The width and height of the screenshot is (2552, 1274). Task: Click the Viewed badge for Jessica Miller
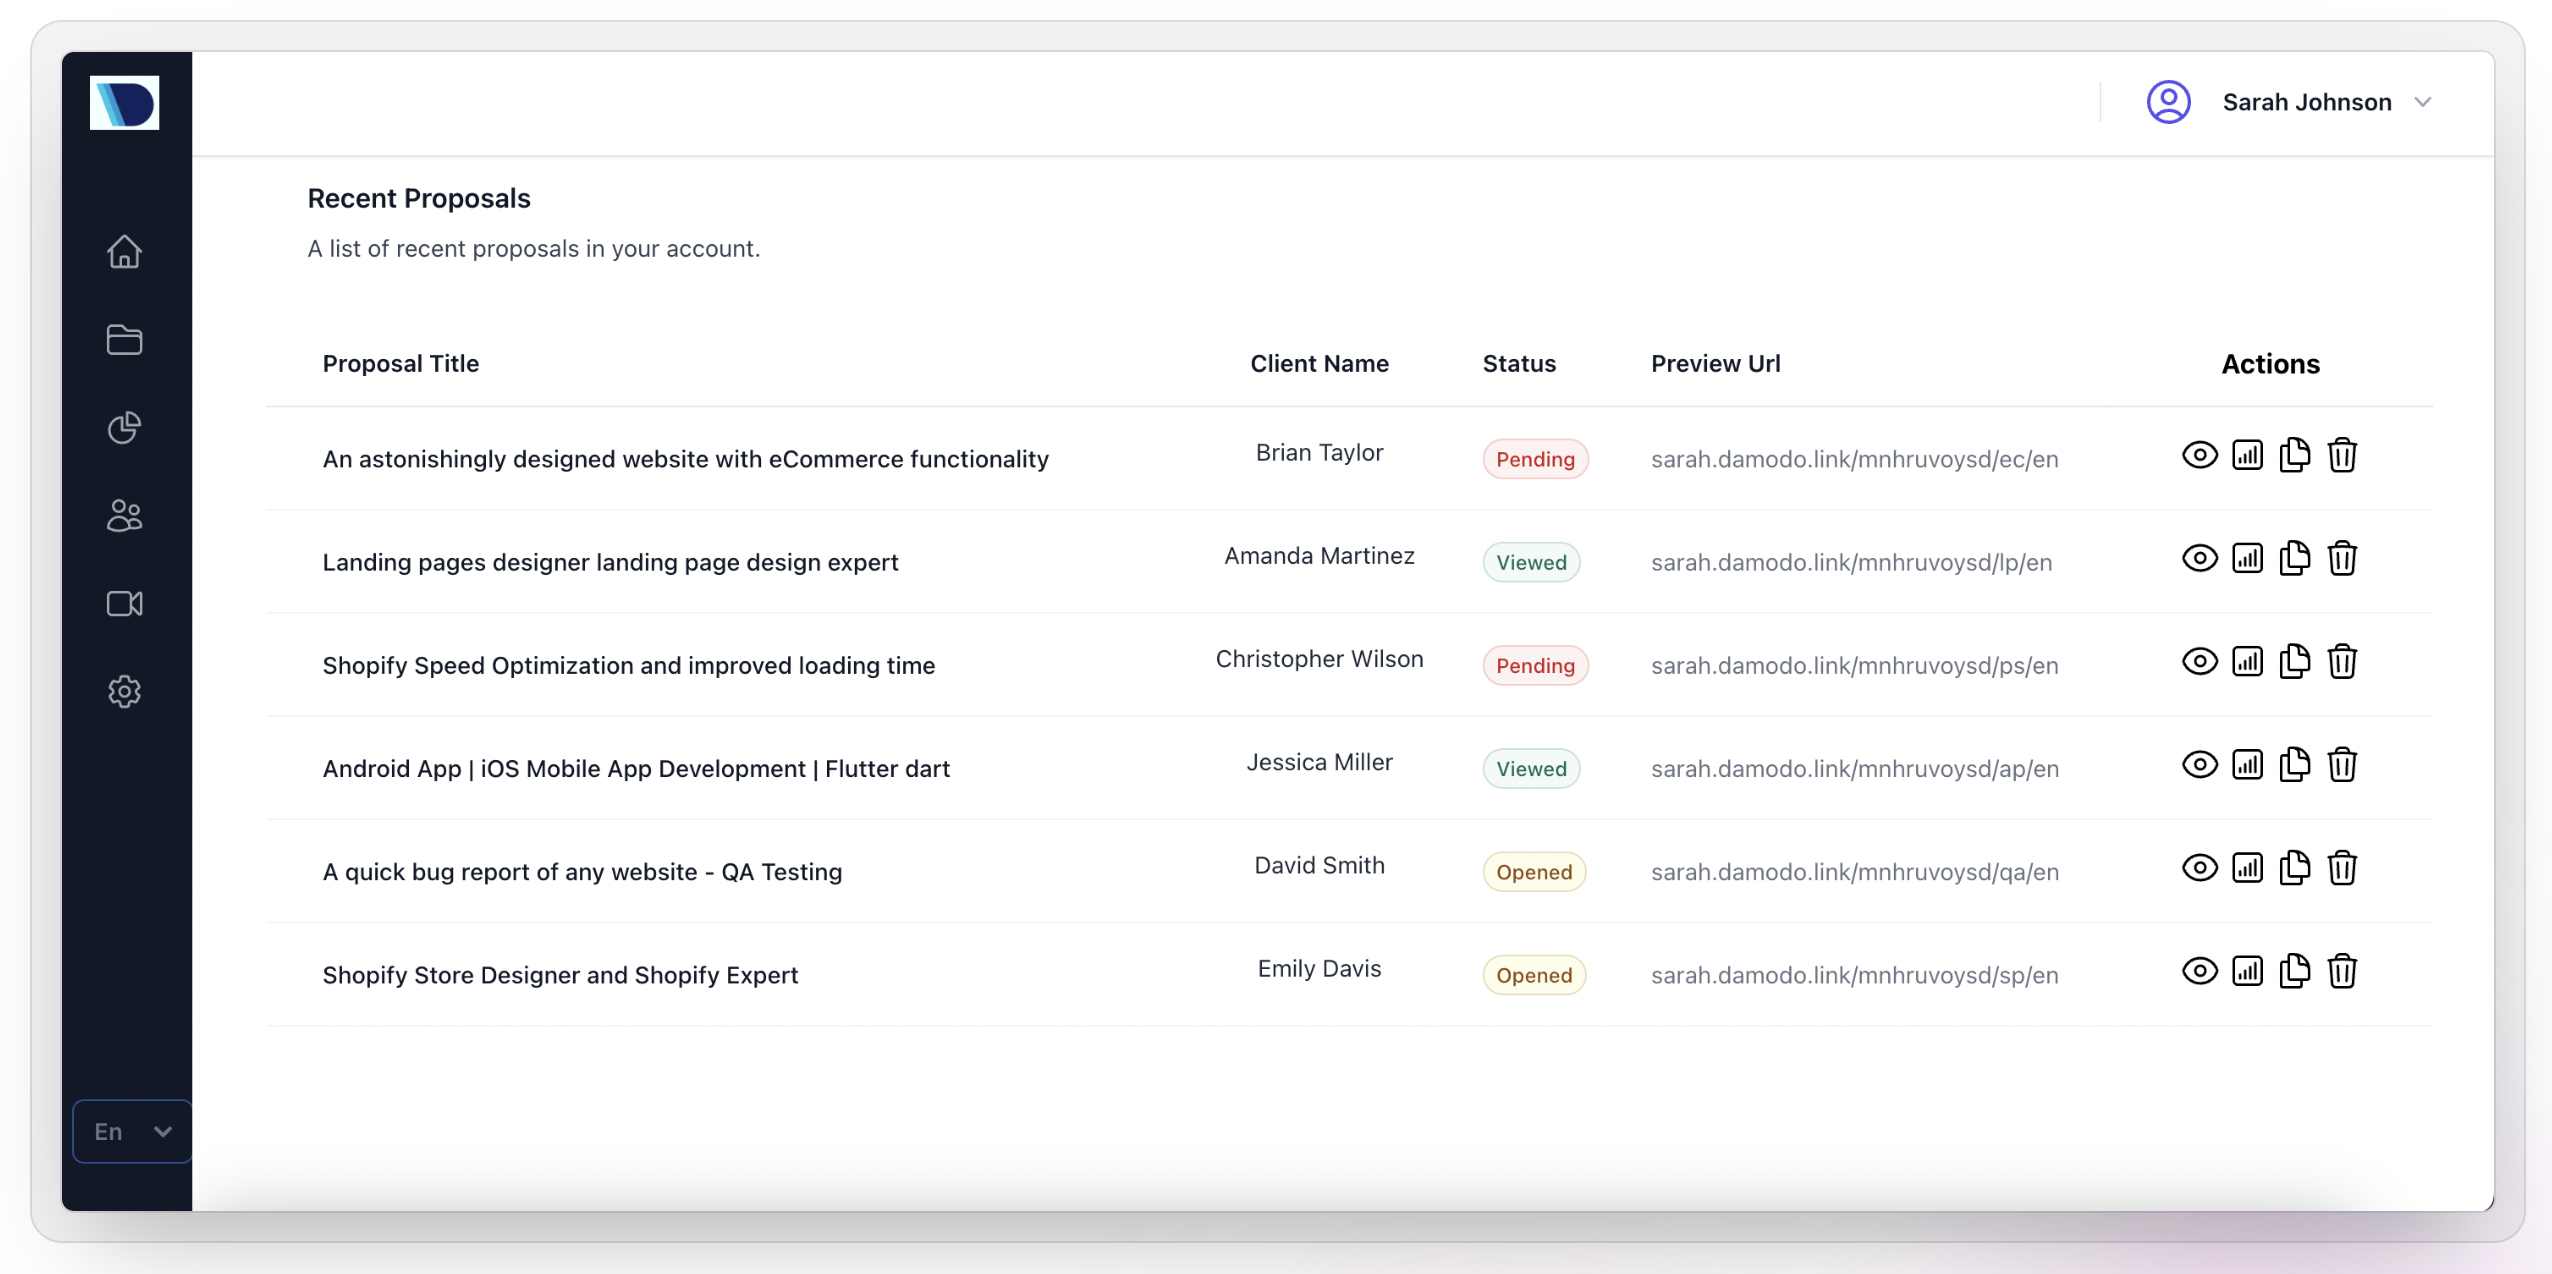1531,769
